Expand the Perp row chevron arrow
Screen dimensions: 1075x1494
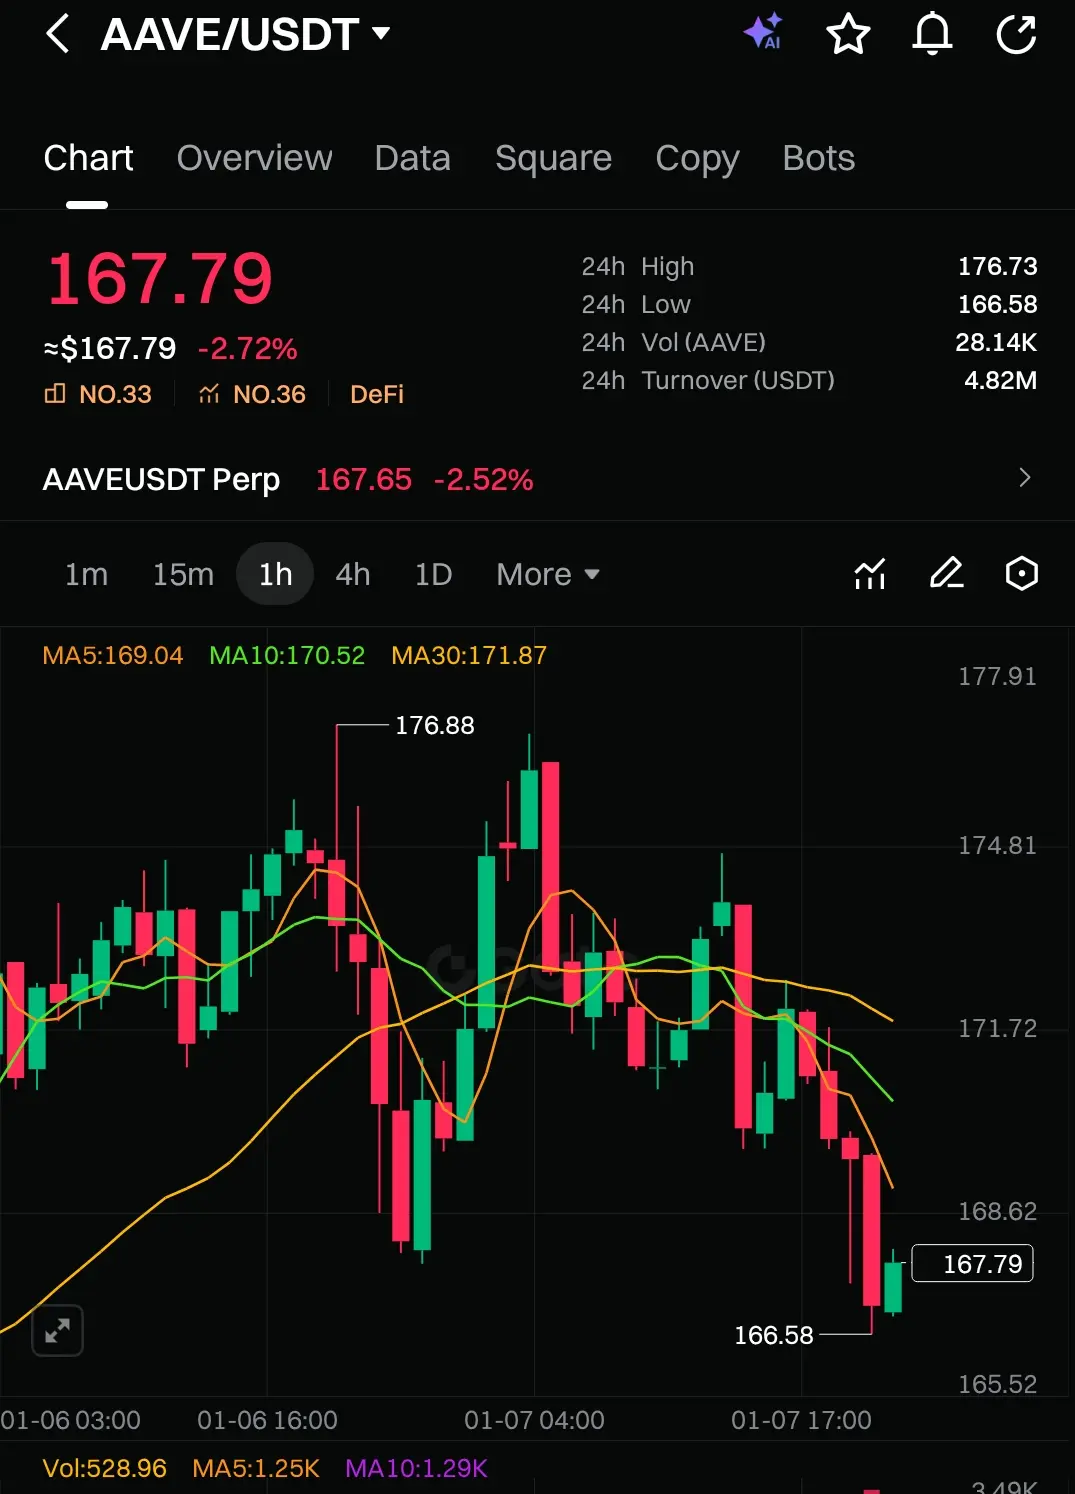1024,478
